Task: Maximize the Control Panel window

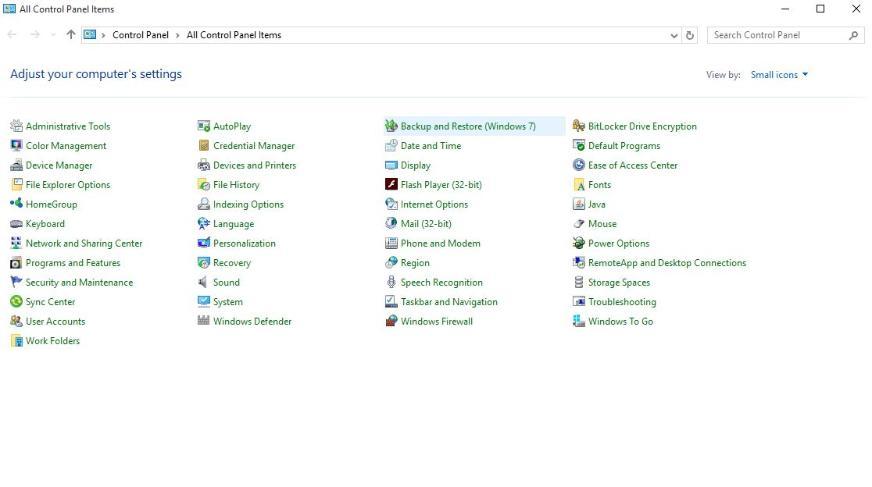Action: (x=820, y=9)
